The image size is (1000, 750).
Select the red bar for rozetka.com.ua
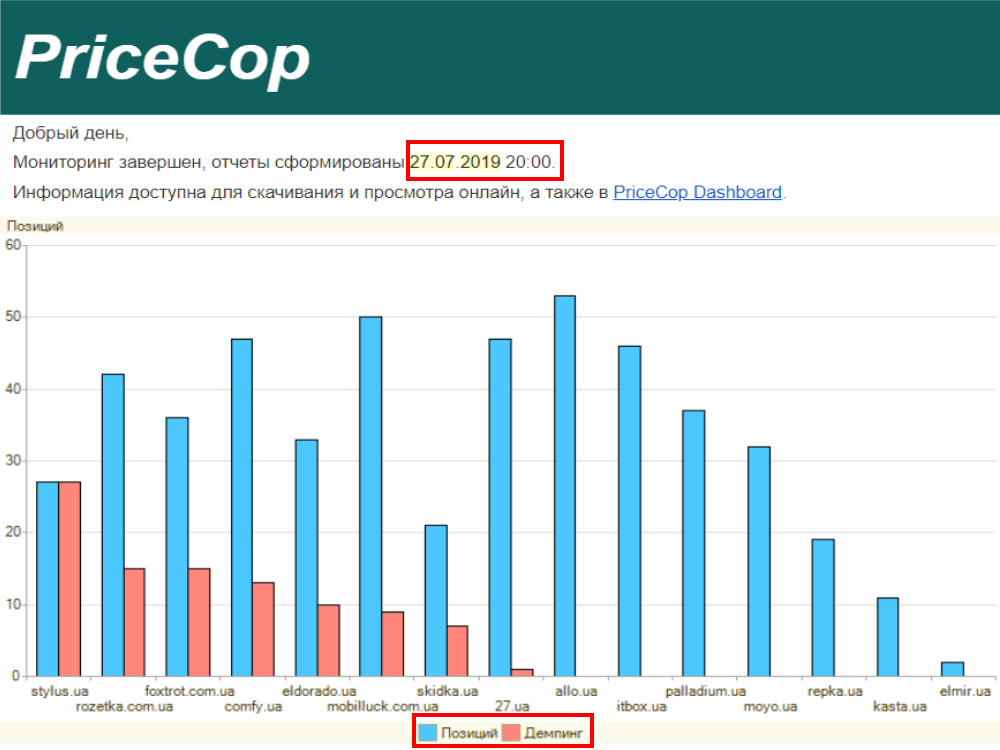[134, 622]
